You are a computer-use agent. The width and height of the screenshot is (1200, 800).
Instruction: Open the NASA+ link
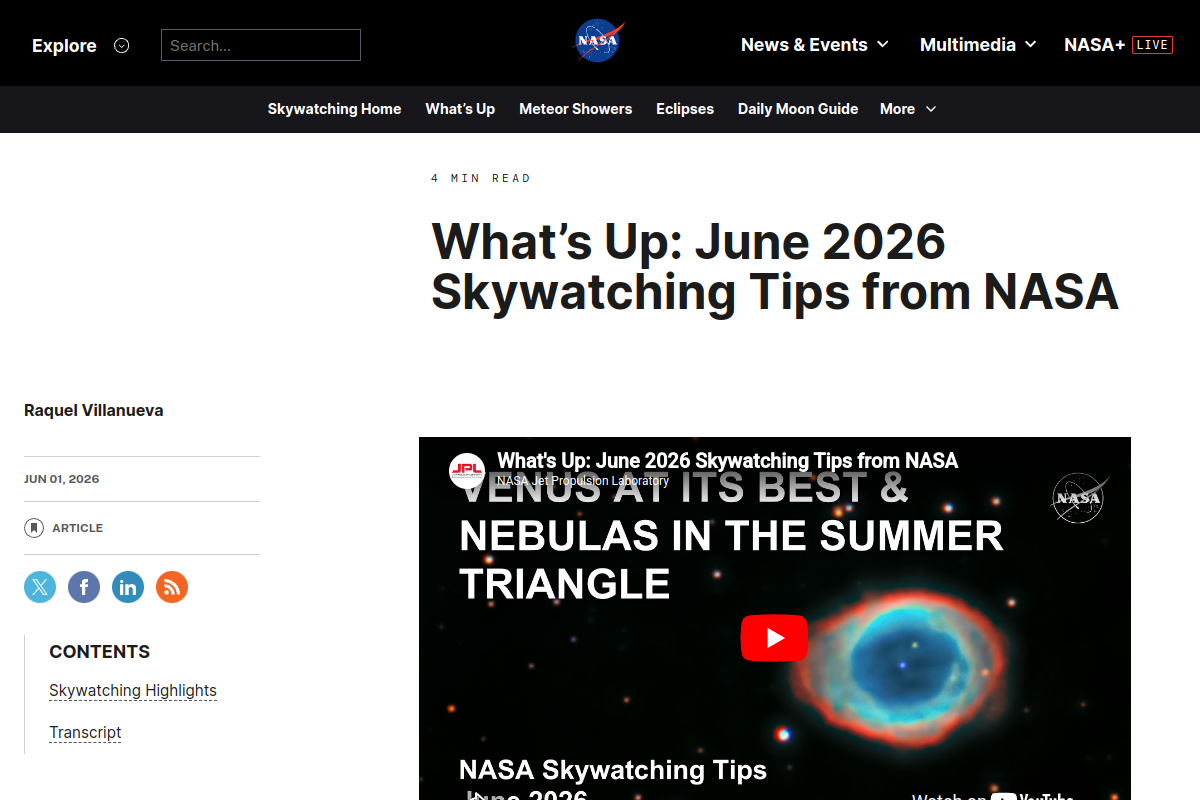1094,45
